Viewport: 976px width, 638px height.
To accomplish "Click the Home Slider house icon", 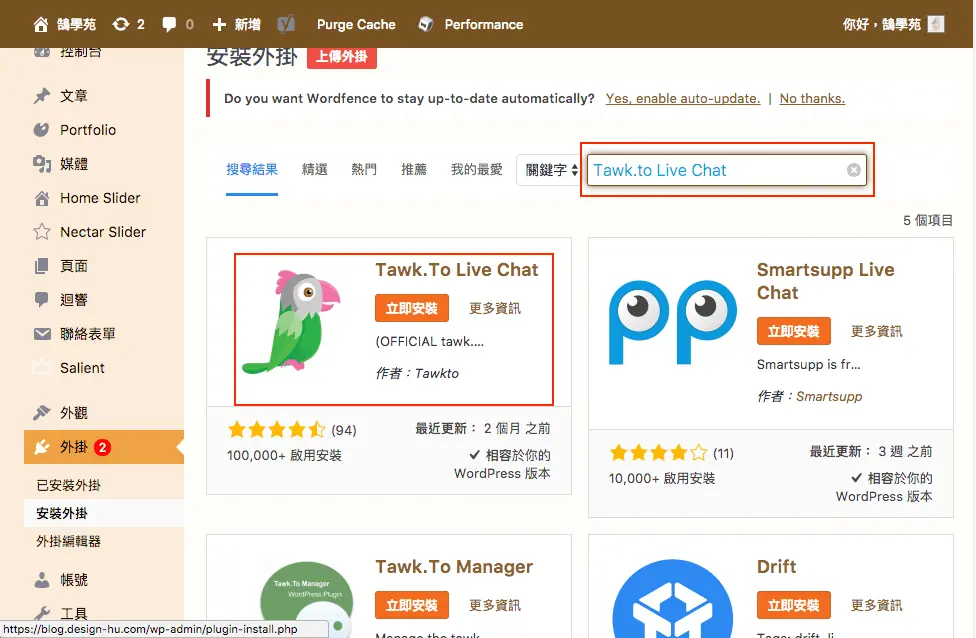I will click(42, 198).
